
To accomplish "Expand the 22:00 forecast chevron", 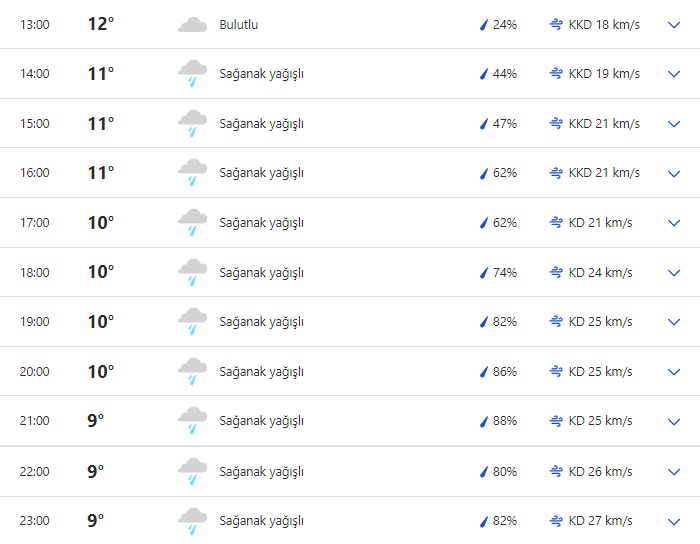I will [673, 471].
